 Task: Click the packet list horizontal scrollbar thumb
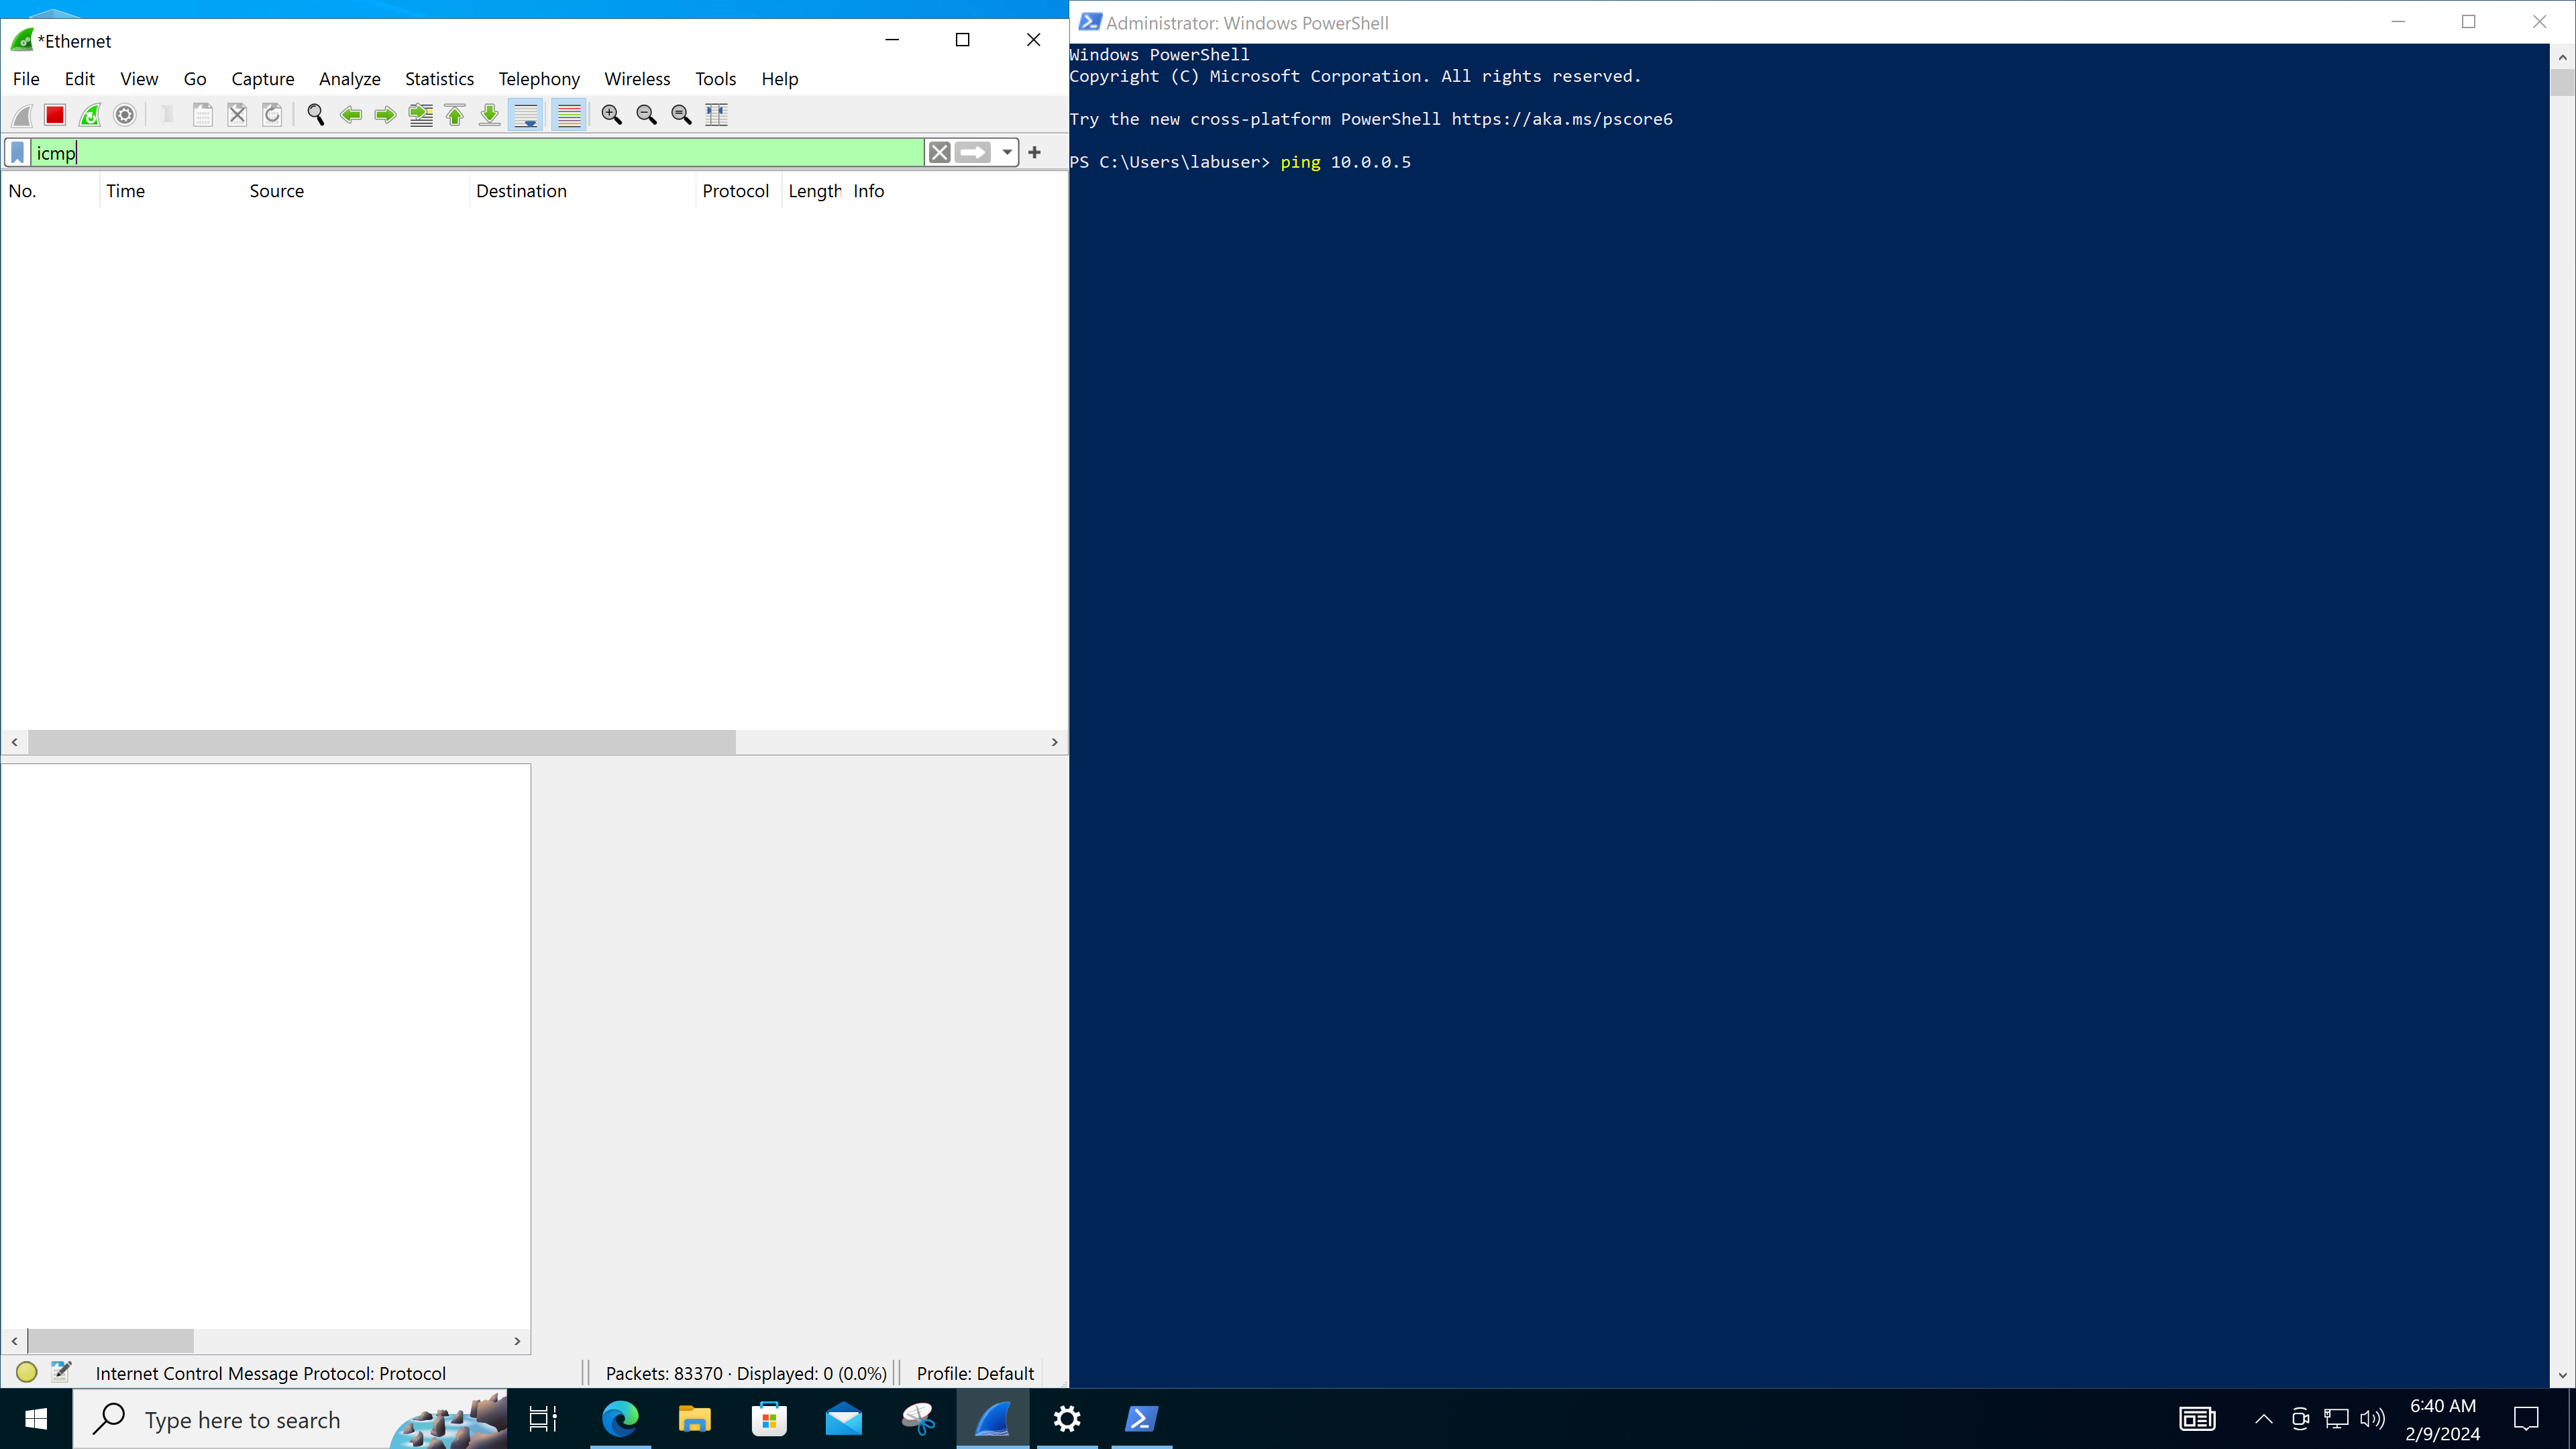(x=382, y=742)
